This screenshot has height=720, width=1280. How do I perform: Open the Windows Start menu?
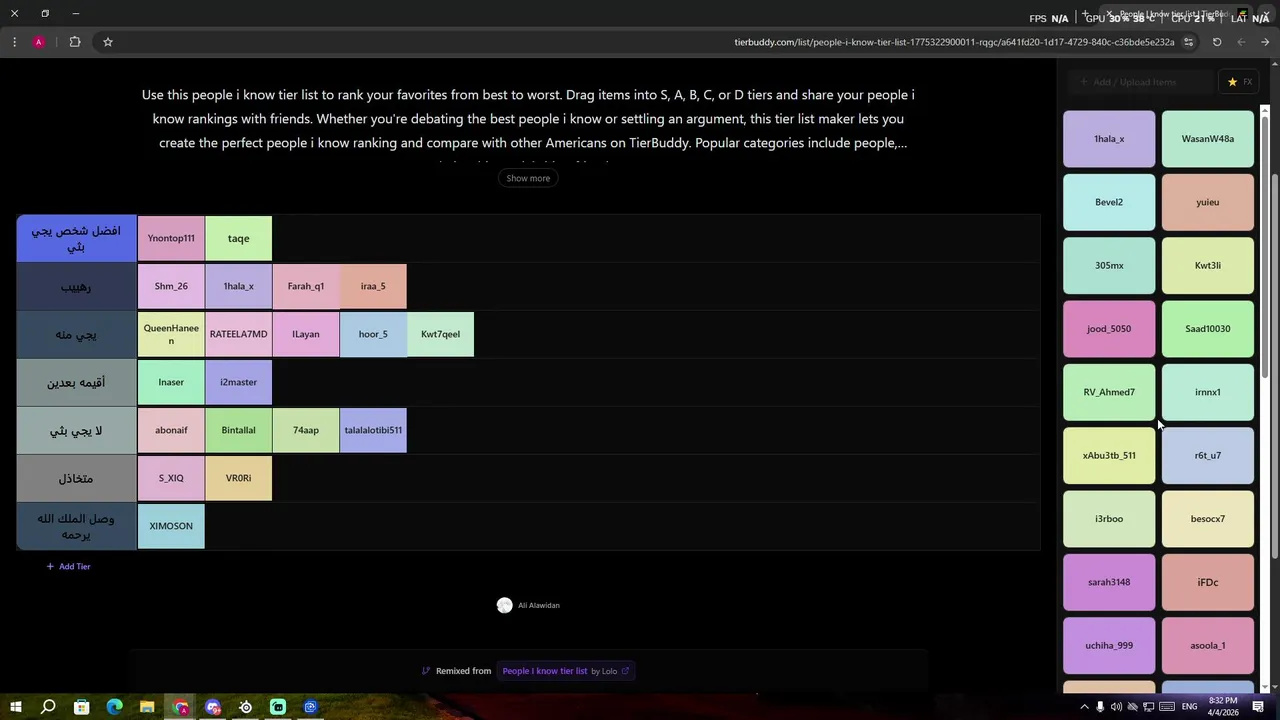[x=16, y=707]
